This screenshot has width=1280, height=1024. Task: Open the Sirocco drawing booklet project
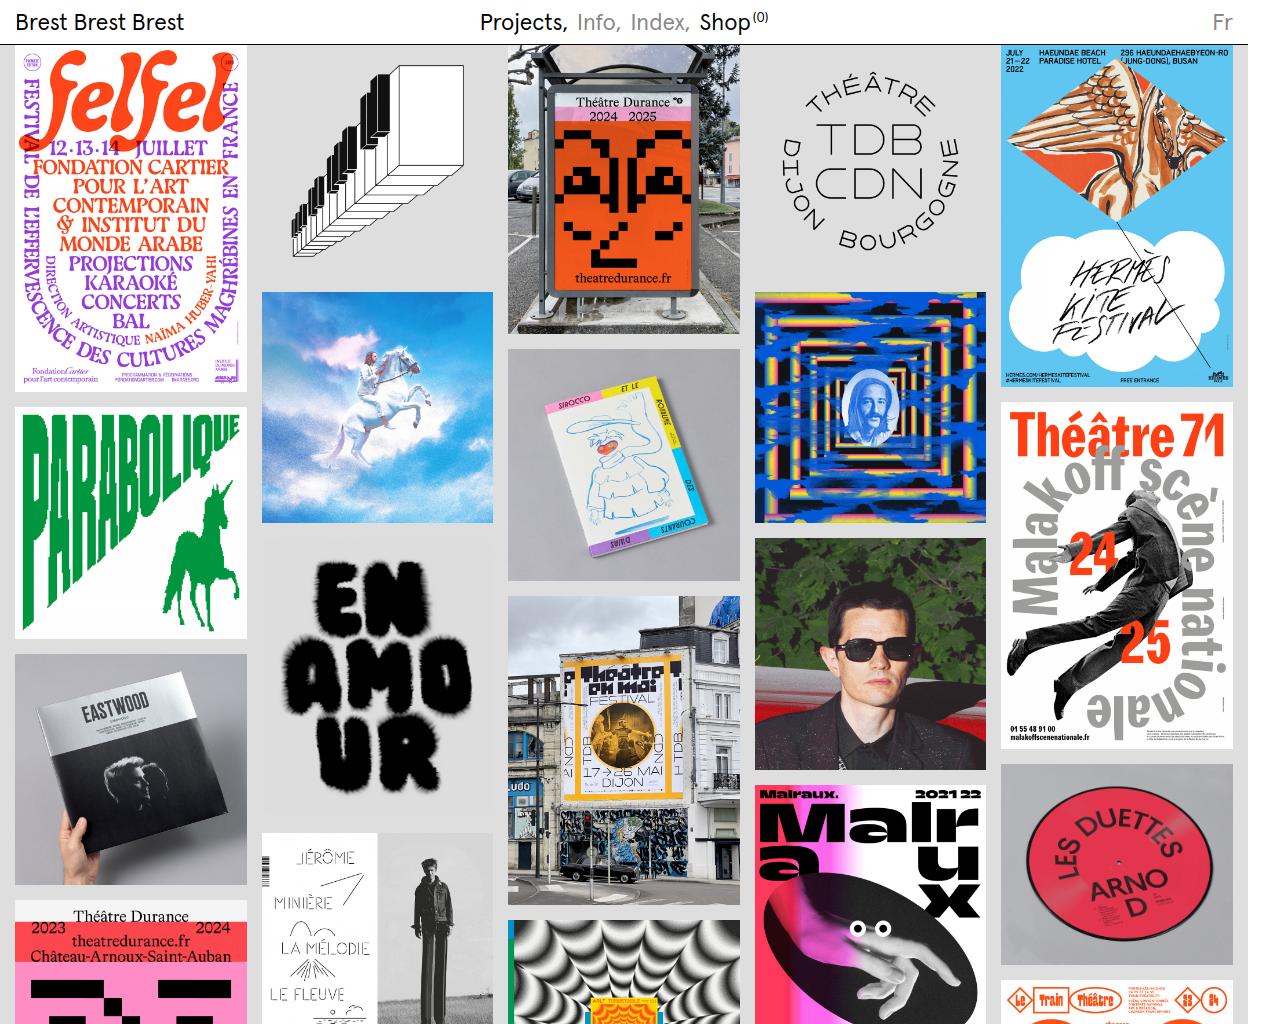(624, 465)
